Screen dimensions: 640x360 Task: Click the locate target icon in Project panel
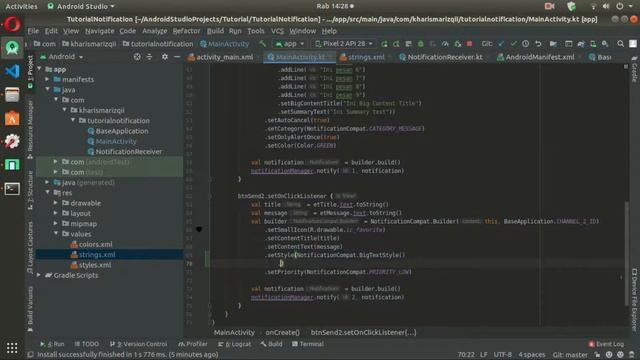pyautogui.click(x=137, y=57)
